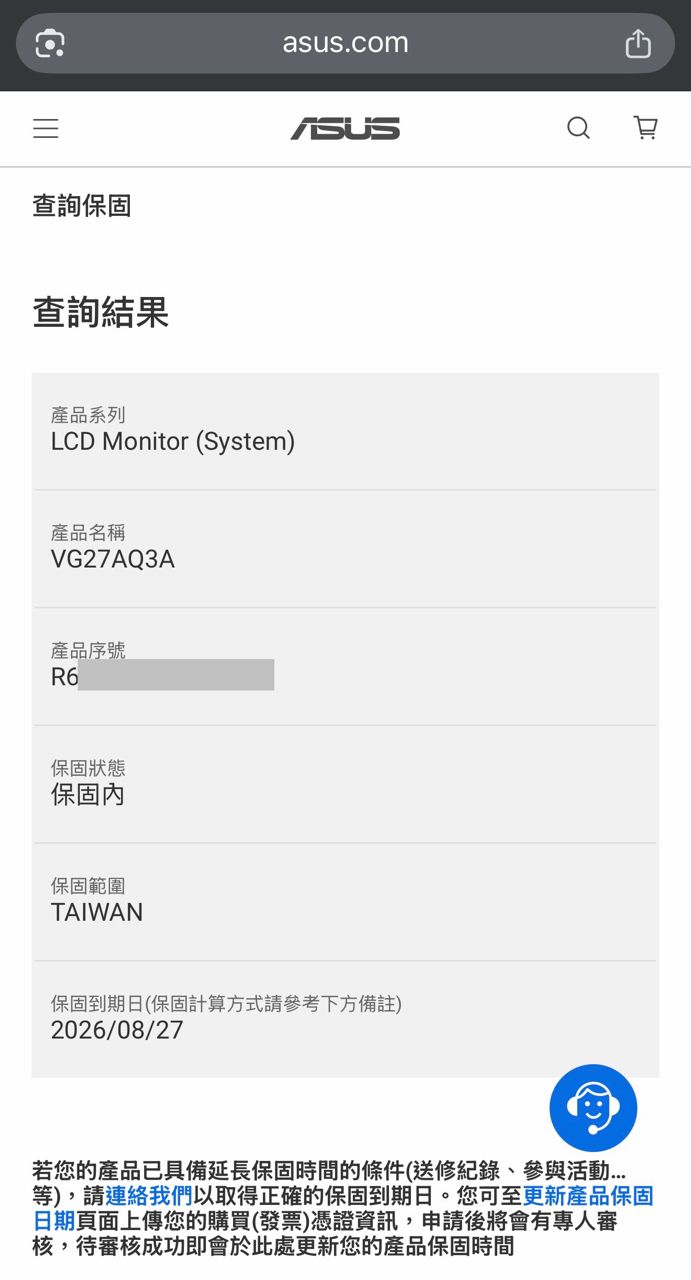Click the 產品序號 field label
Viewport: 691px width, 1280px height.
[88, 651]
